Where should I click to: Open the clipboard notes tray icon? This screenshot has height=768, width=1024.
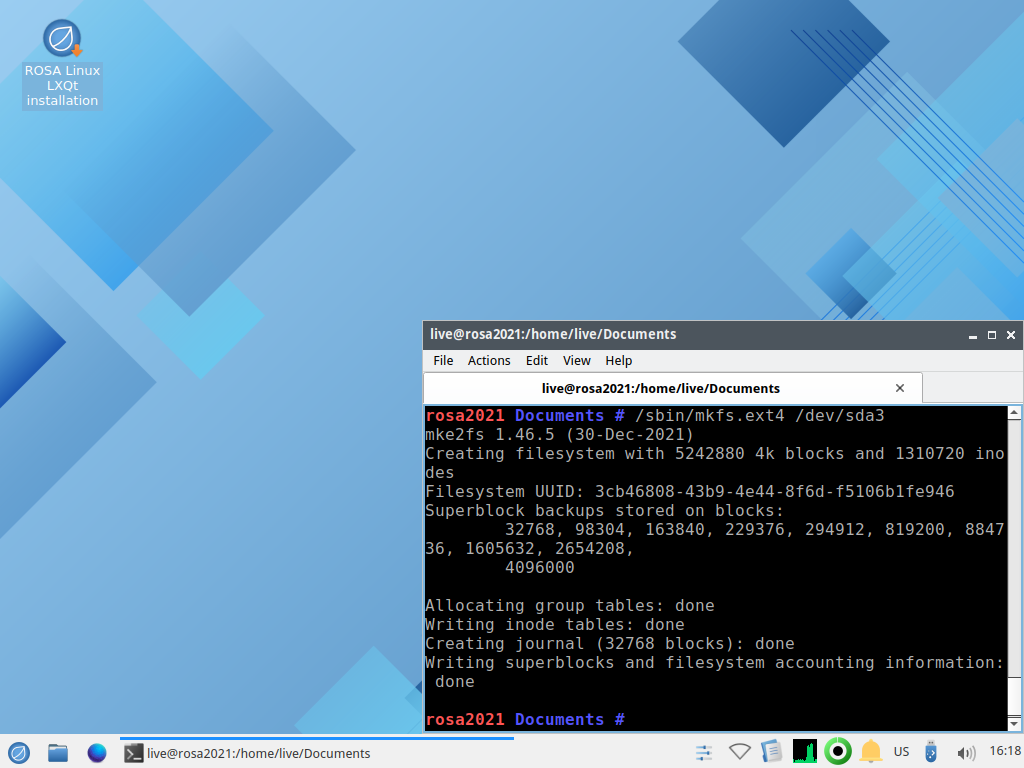771,752
